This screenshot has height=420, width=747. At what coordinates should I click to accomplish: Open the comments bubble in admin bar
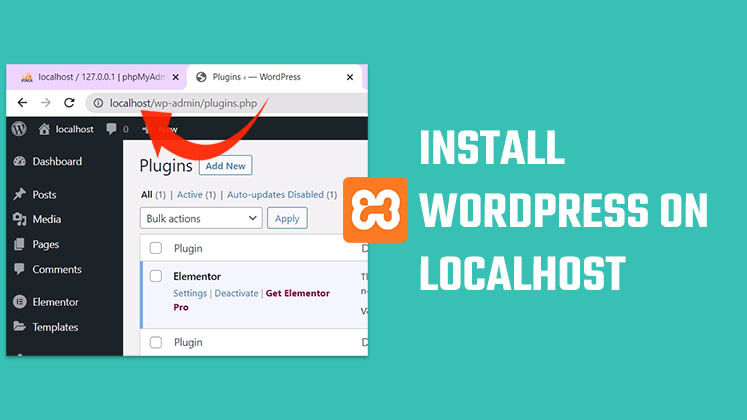click(x=111, y=129)
